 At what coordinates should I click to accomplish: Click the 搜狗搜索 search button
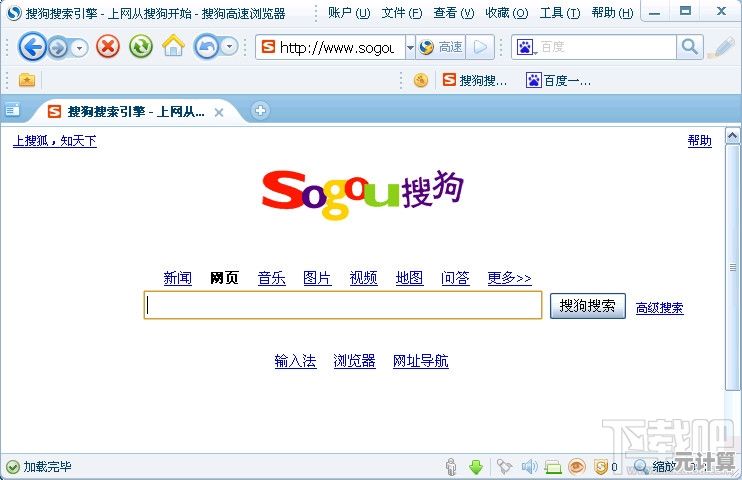tap(588, 306)
